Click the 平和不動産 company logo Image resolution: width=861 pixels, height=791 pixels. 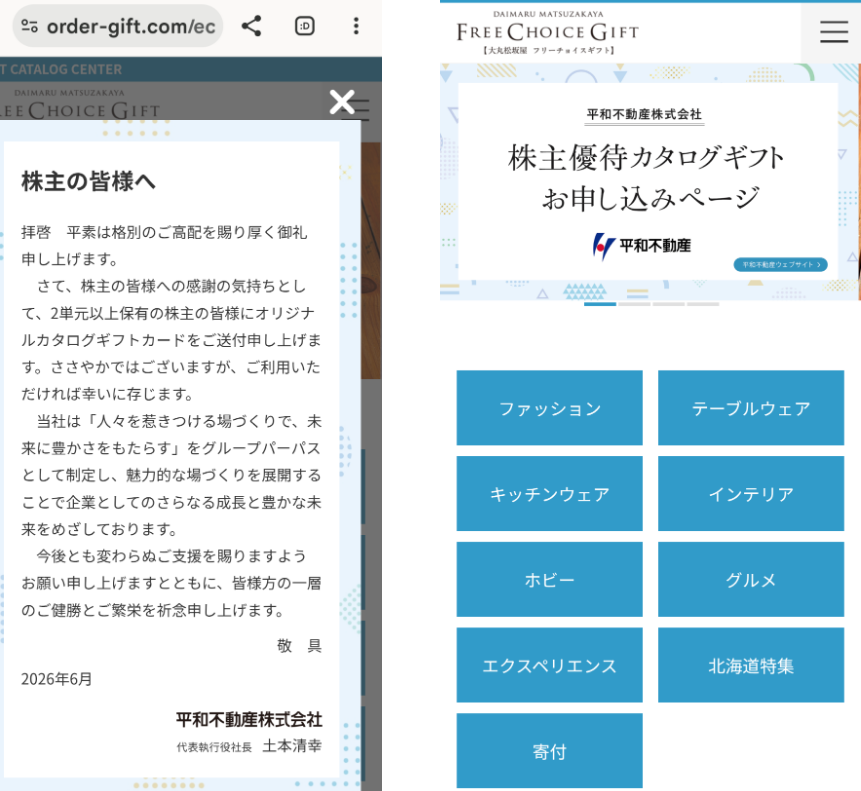pyautogui.click(x=641, y=246)
